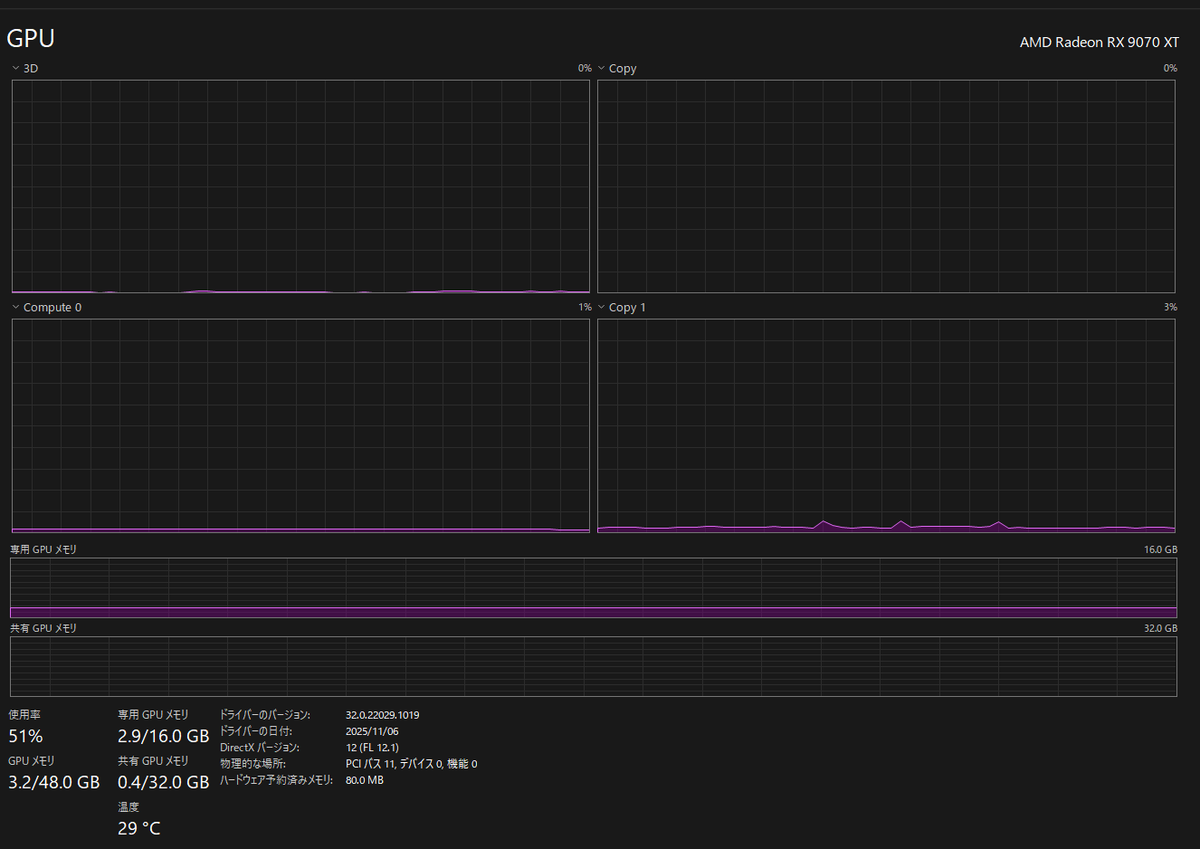Click the ドライバーの日付 label
The height and width of the screenshot is (849, 1200).
256,731
